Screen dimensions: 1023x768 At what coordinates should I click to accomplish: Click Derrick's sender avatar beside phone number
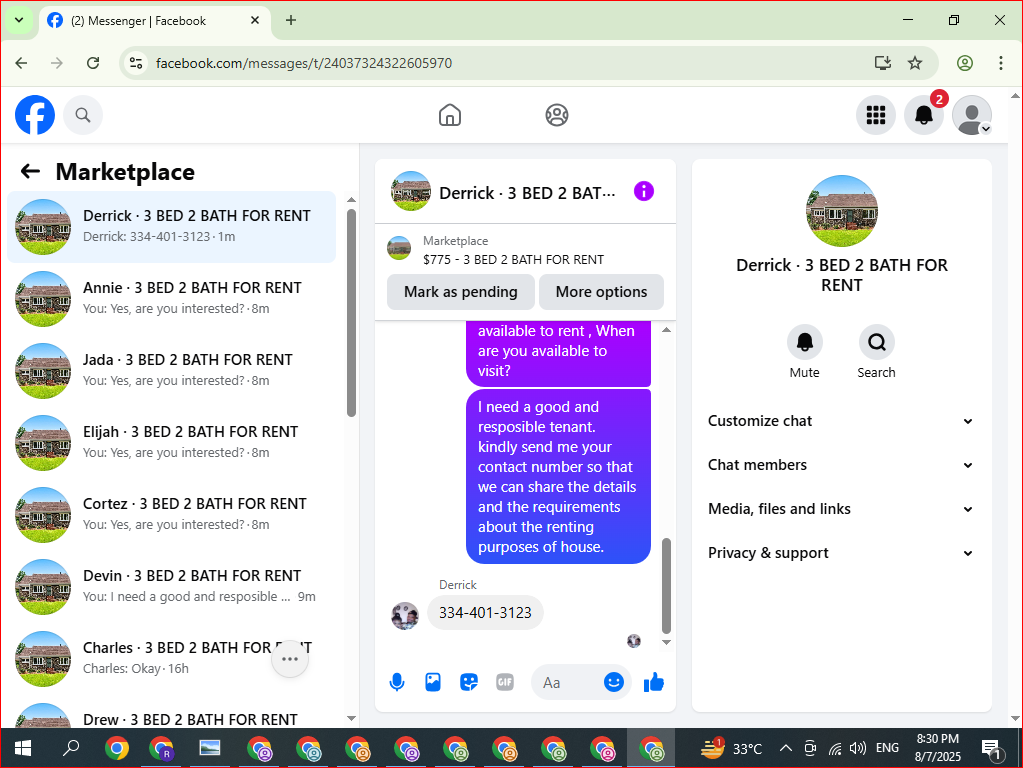pyautogui.click(x=405, y=615)
